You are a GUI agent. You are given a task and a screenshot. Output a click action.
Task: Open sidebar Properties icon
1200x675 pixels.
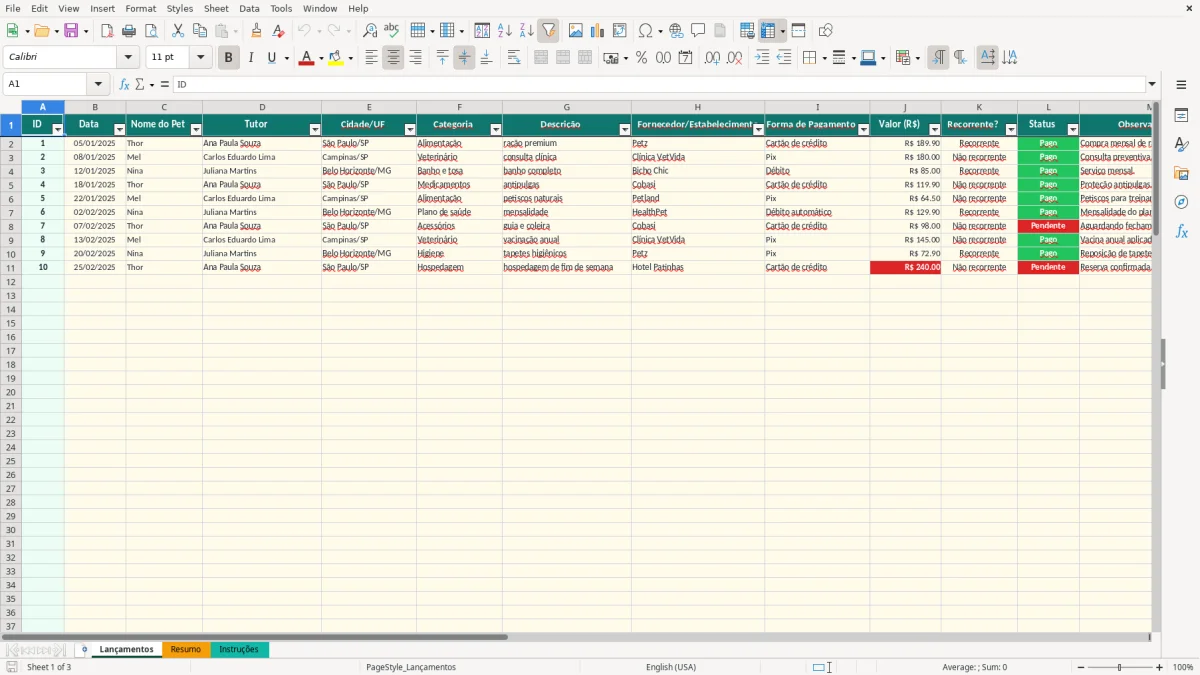pos(1181,115)
